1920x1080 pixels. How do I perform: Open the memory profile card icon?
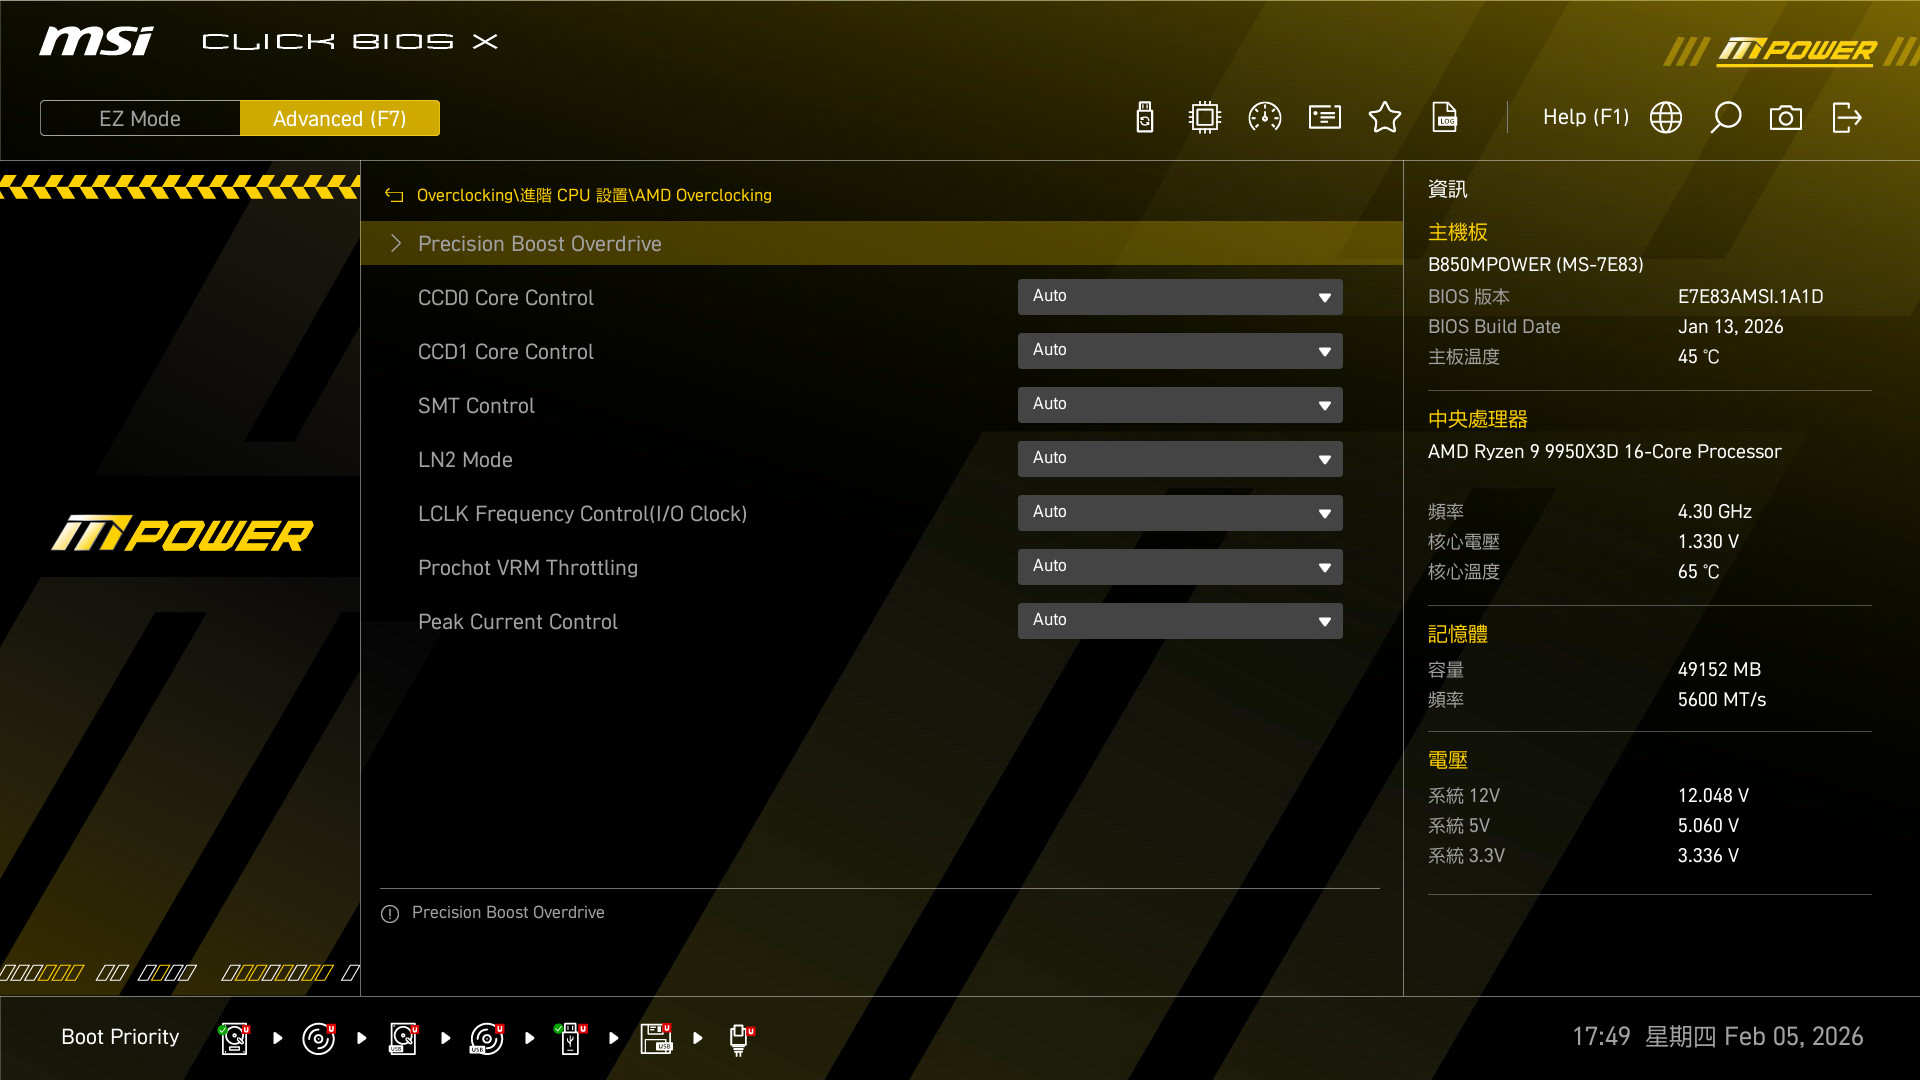[1325, 118]
